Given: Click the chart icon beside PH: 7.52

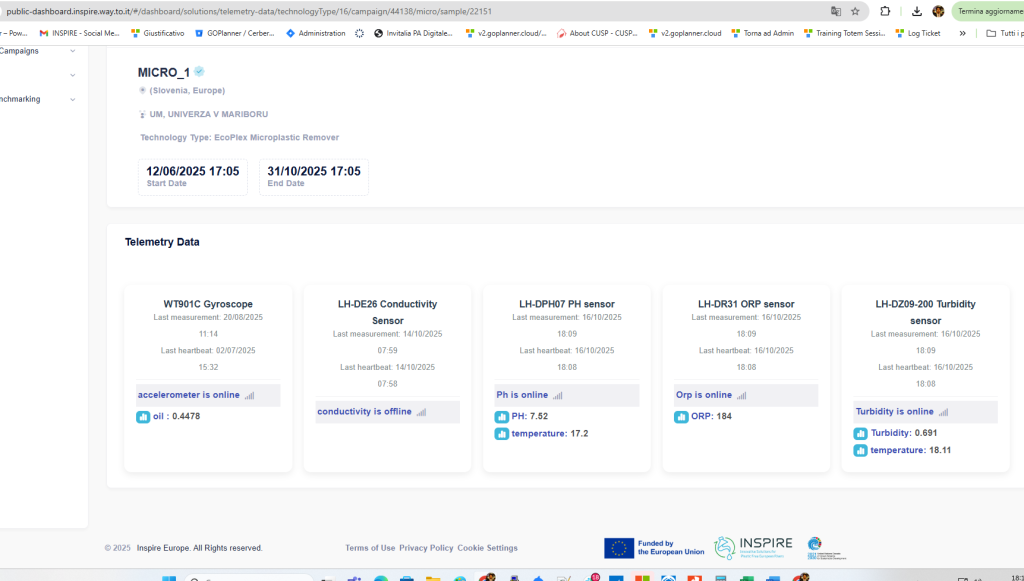Looking at the screenshot, I should [502, 416].
